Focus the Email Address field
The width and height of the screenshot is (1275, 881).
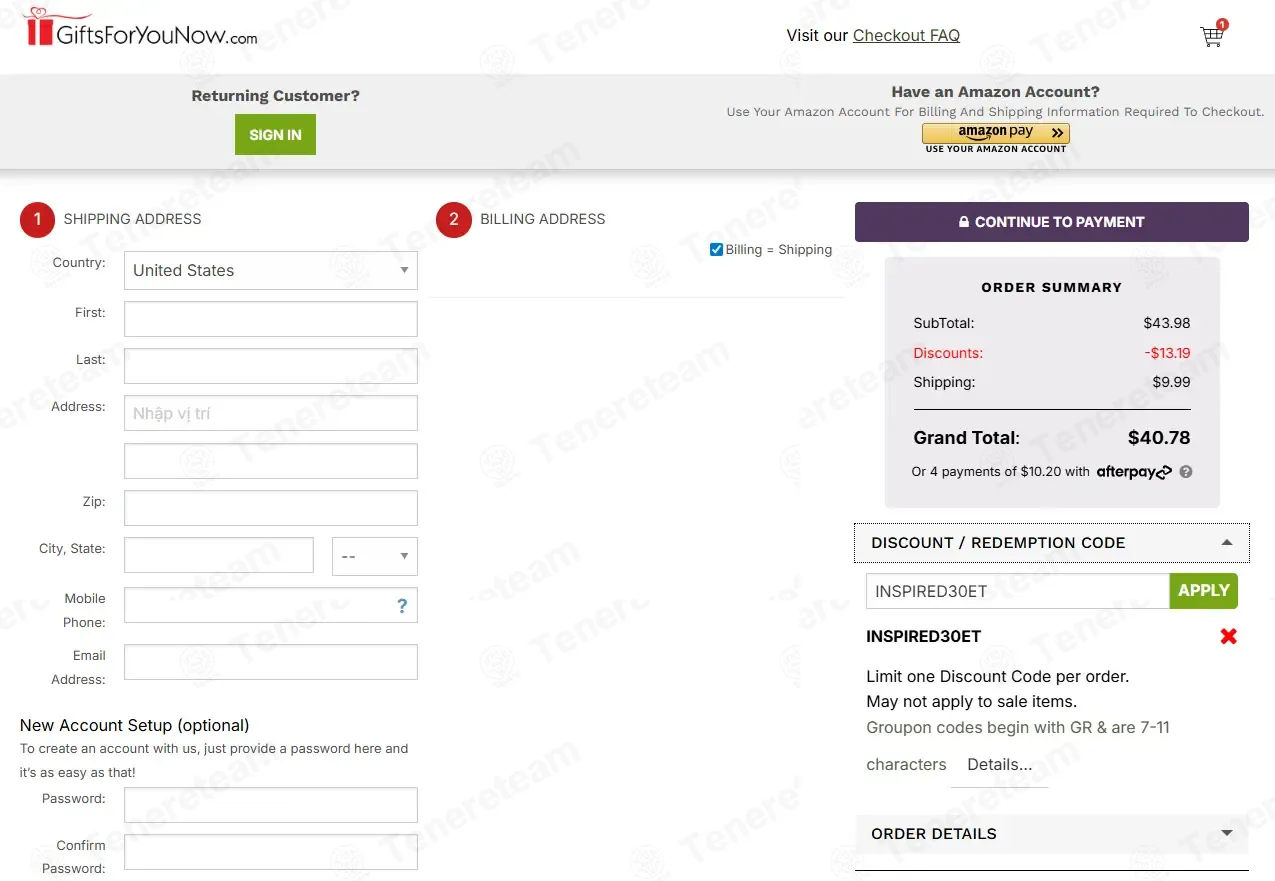click(x=271, y=662)
